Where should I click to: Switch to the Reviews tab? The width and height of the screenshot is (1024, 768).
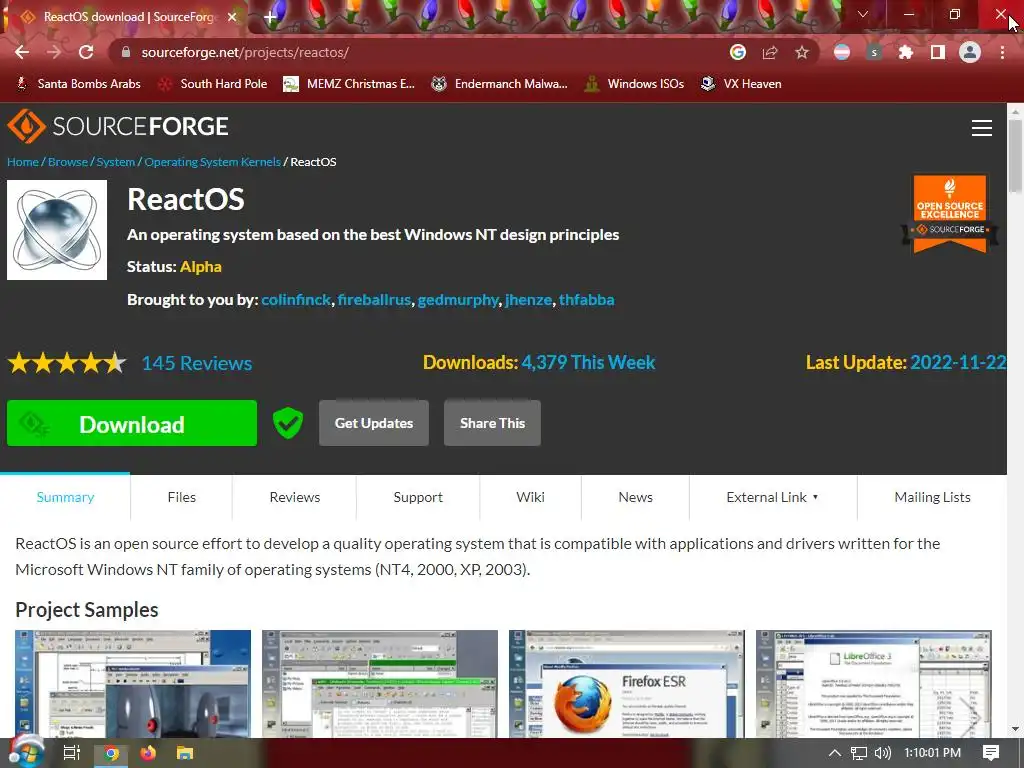pos(295,497)
